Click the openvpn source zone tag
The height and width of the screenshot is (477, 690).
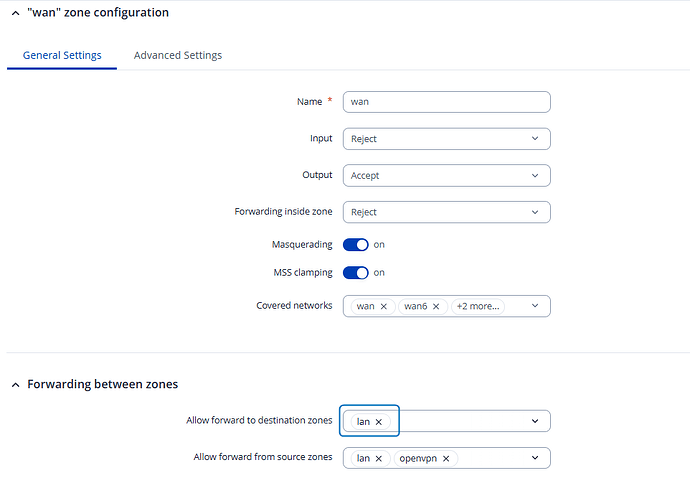click(418, 458)
